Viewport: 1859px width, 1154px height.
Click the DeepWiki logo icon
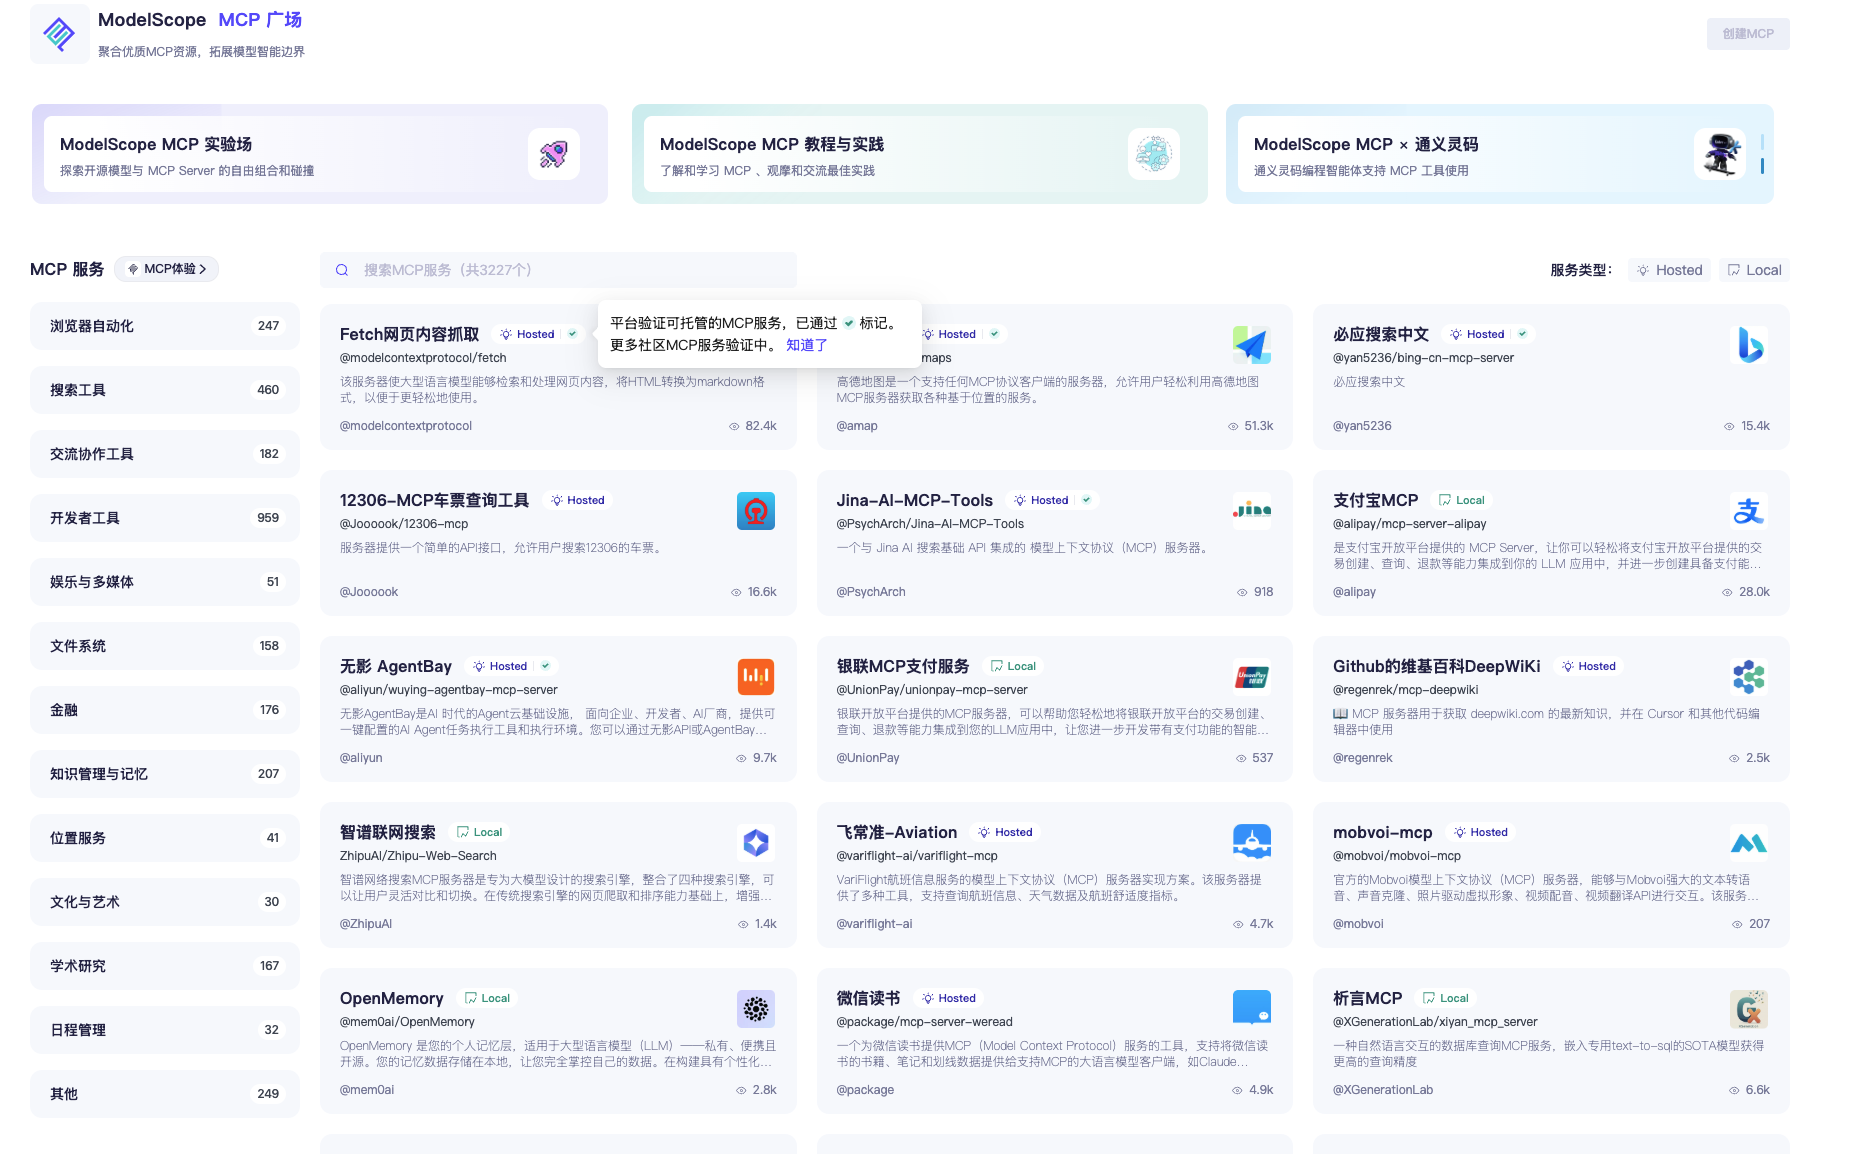click(x=1749, y=677)
